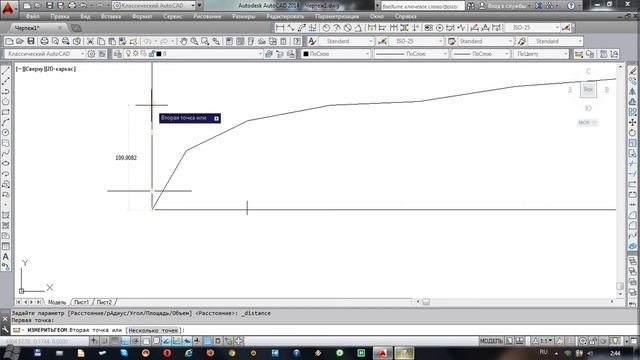Screen dimensions: 640x360
Task: Click the Вход в службы sign-in button
Action: (503, 6)
